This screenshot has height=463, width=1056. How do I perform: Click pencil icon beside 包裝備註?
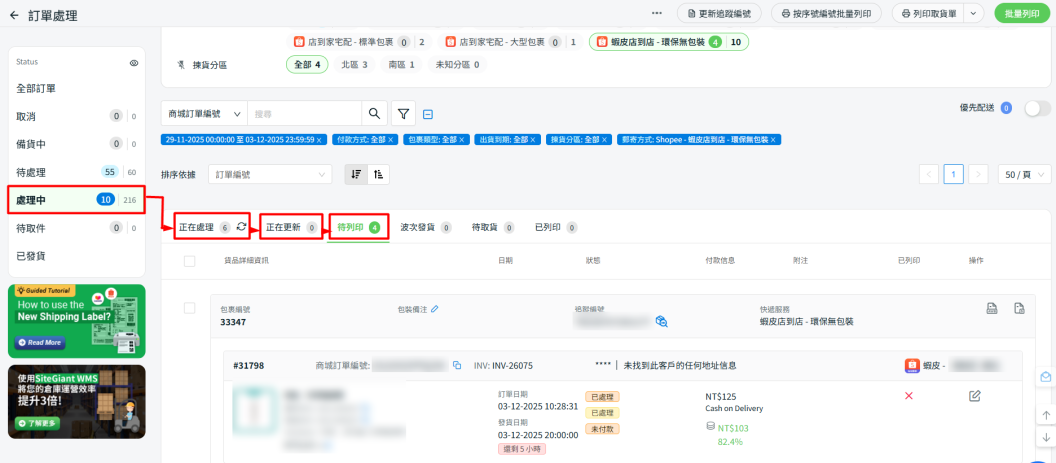point(435,310)
